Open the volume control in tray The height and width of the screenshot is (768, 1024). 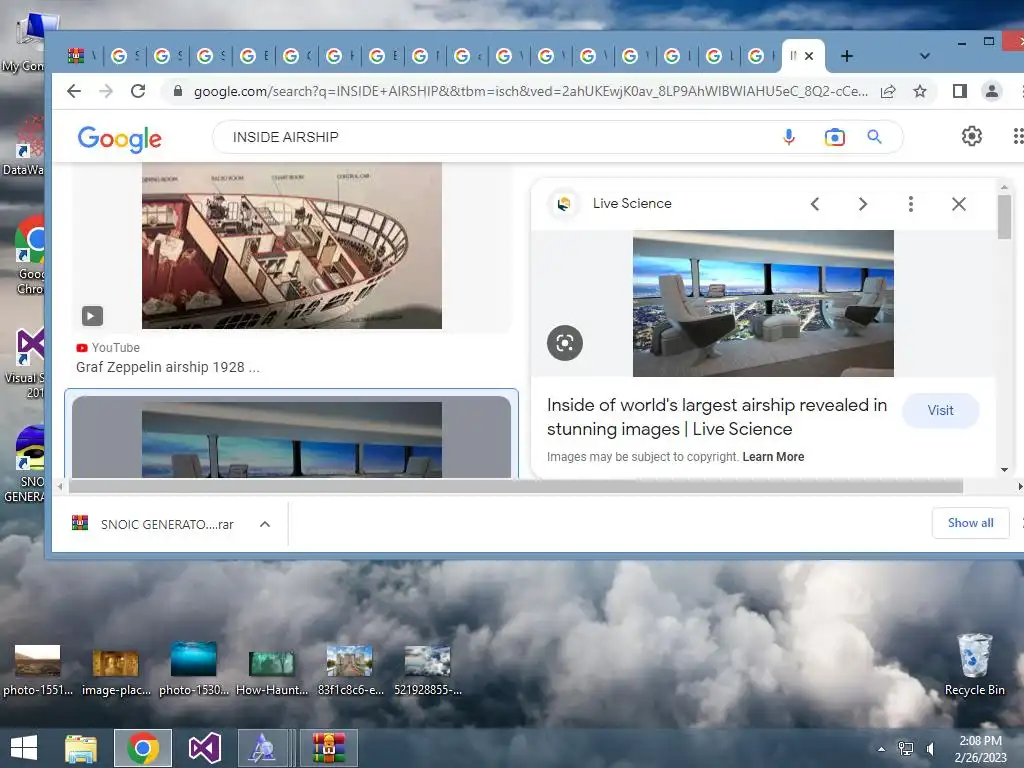point(931,749)
